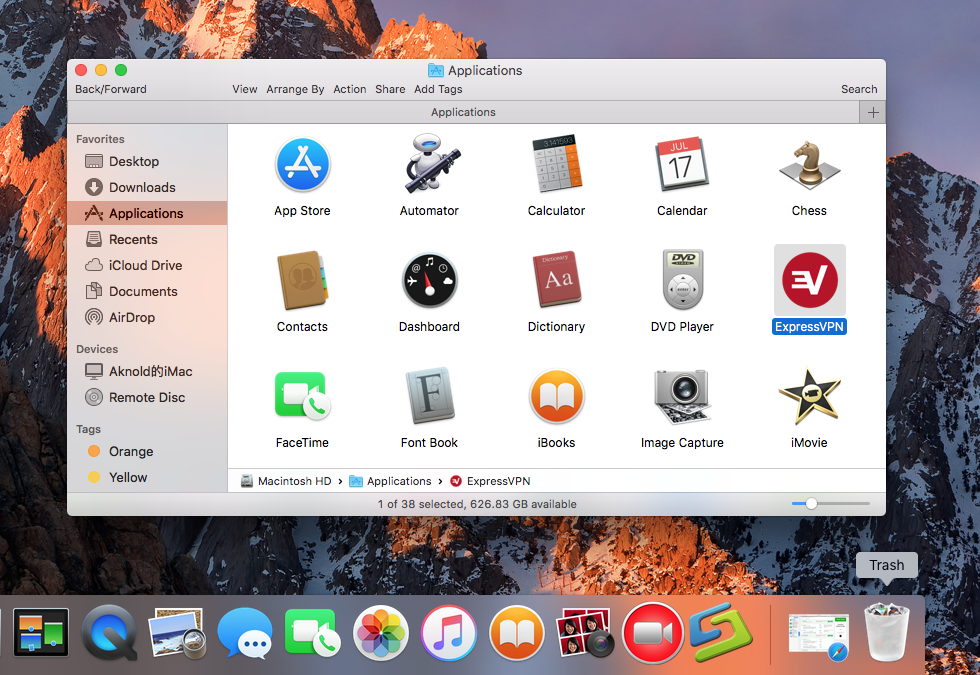
Task: Launch QuickTime Player from the Dock
Action: 110,632
